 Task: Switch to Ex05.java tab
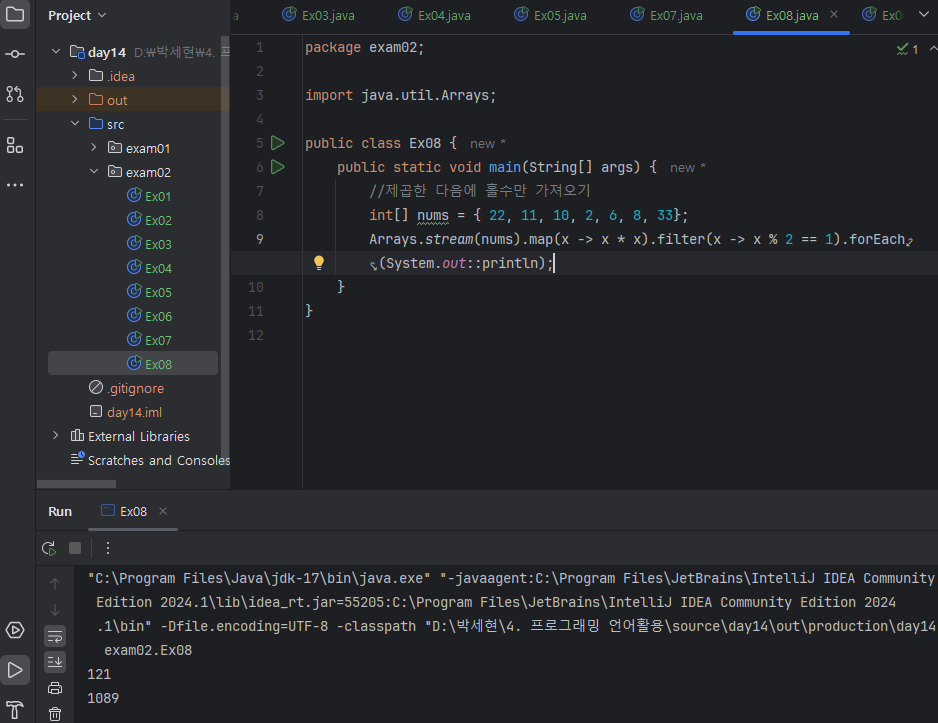point(550,15)
